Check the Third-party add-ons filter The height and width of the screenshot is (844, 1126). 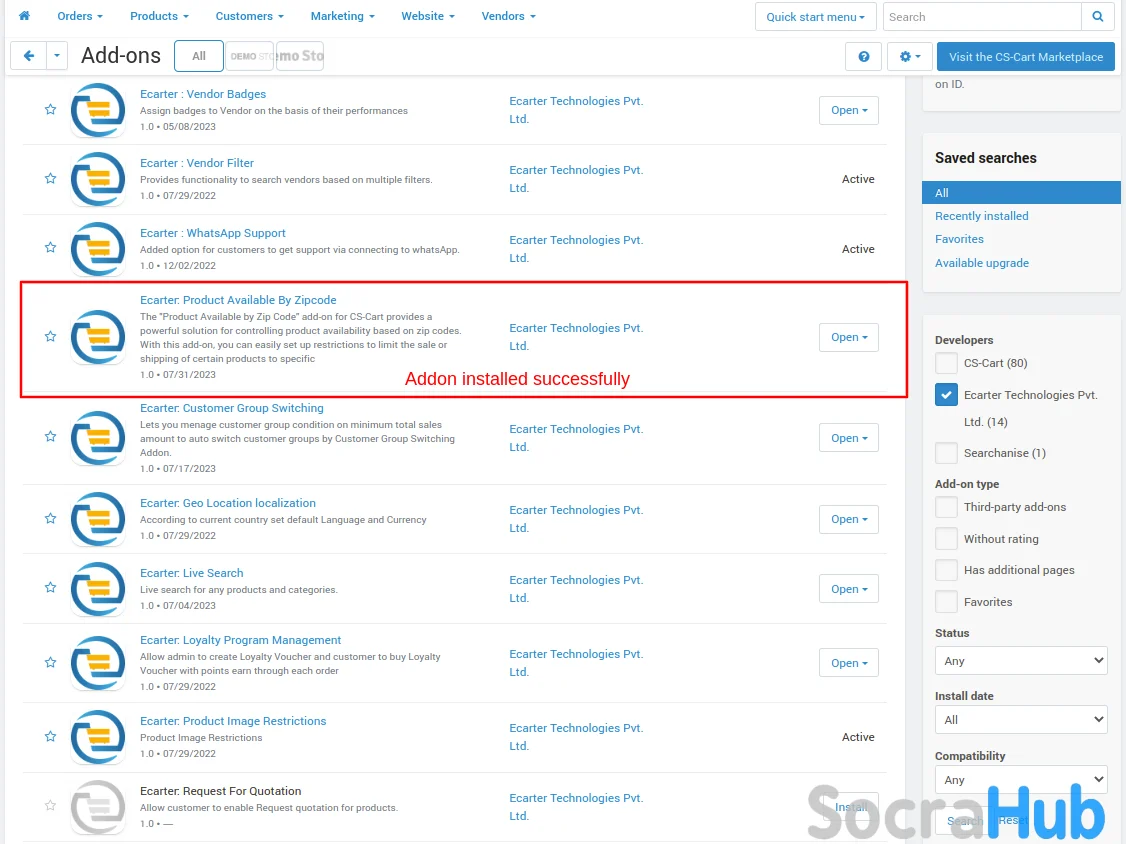(946, 507)
